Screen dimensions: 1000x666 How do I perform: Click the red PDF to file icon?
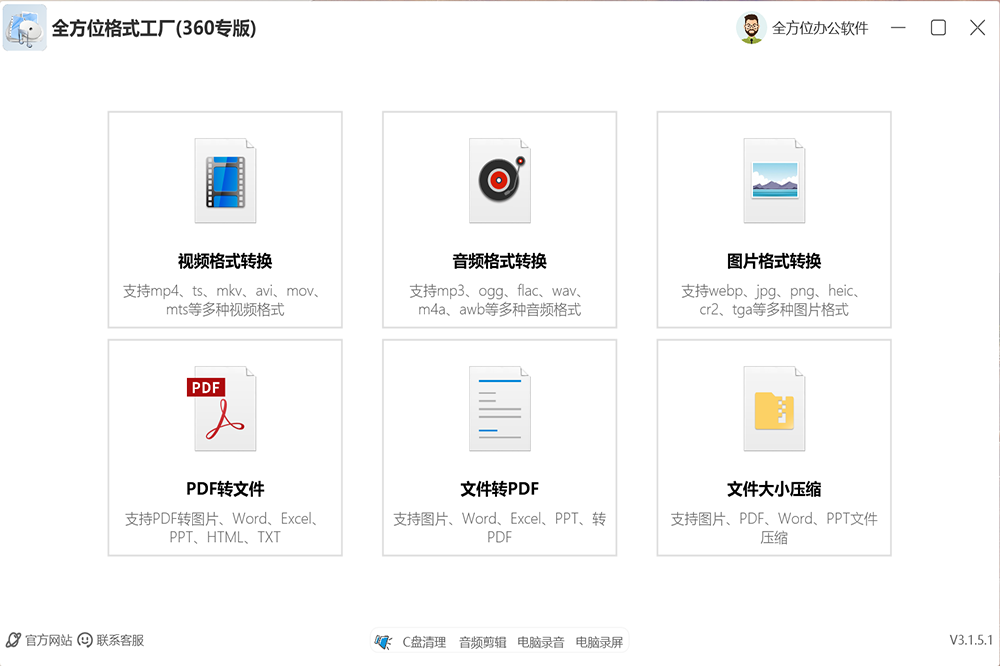225,409
